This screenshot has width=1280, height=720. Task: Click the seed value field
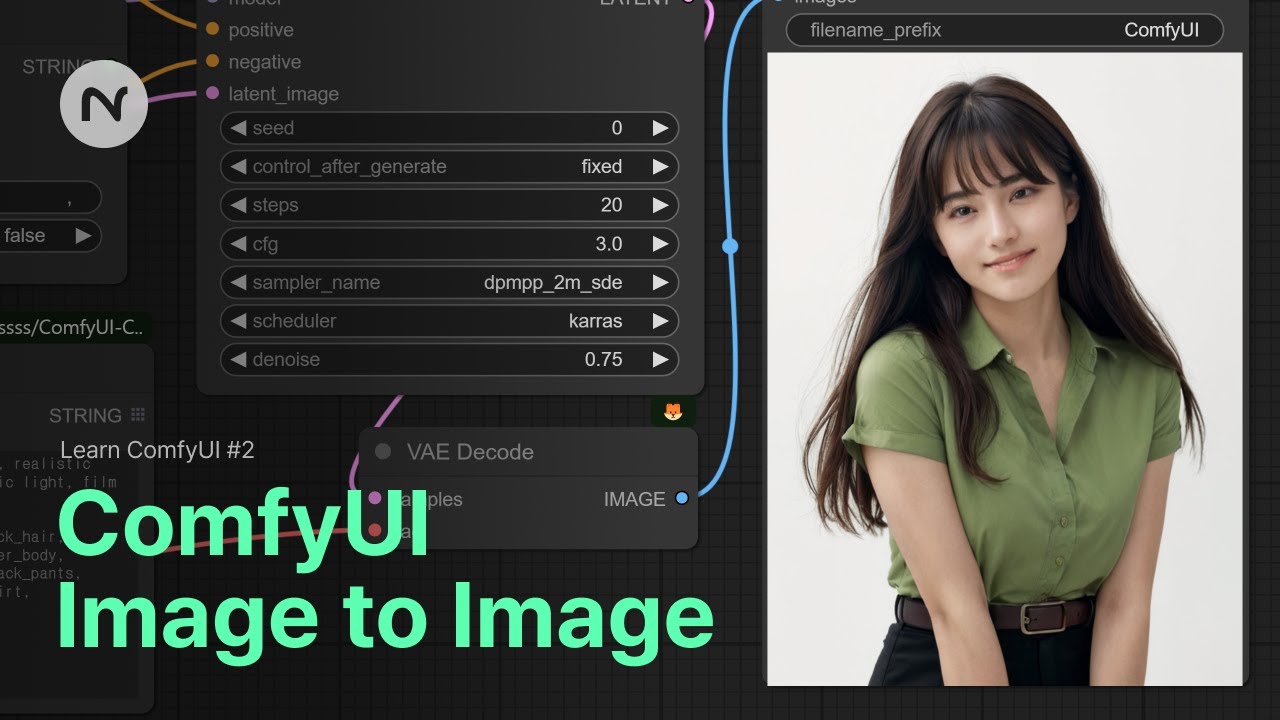449,128
